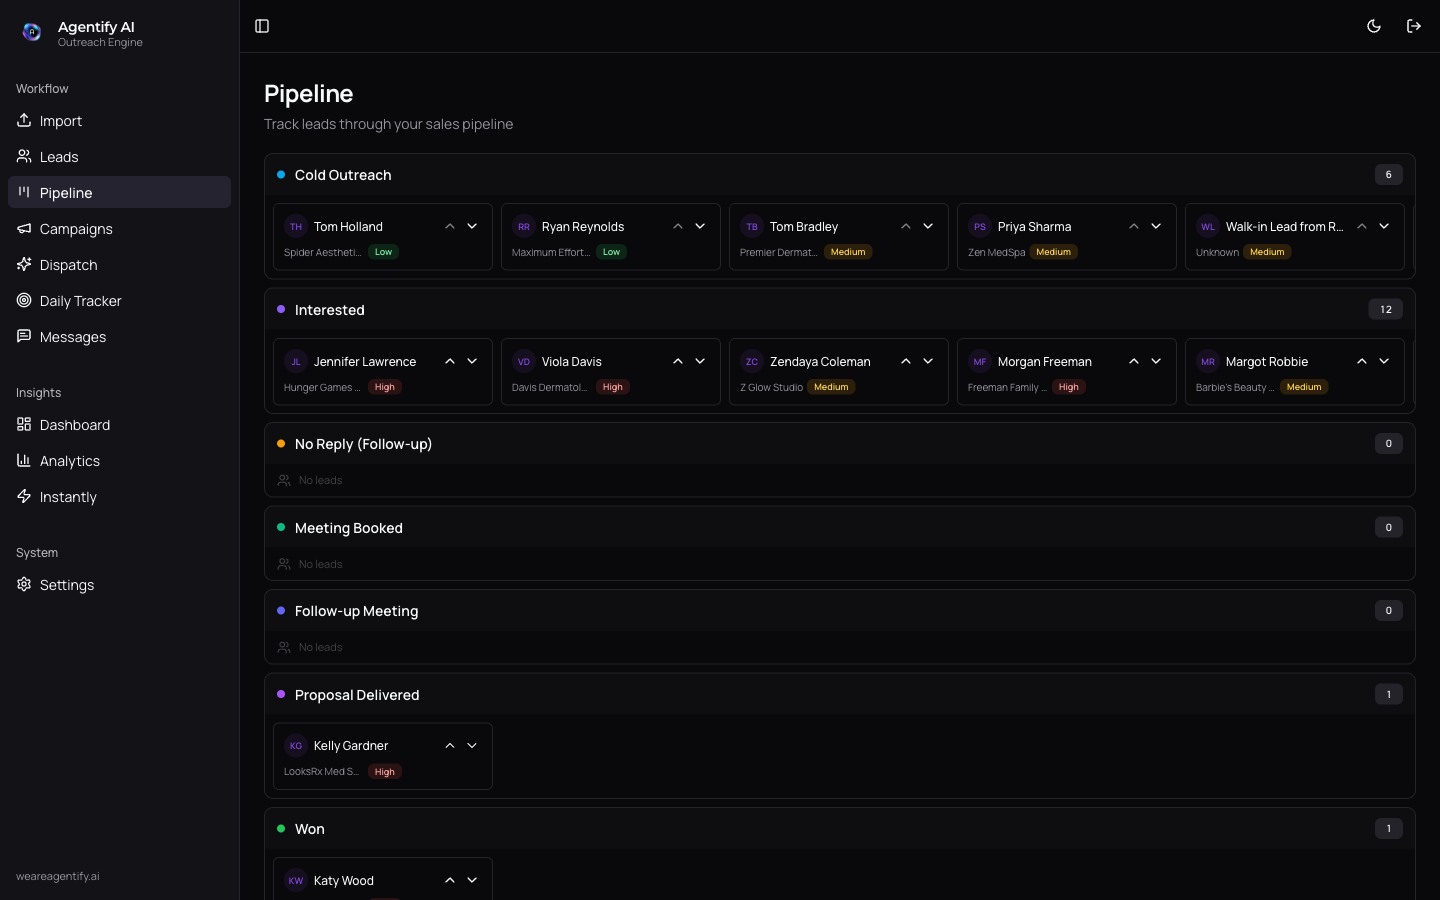This screenshot has width=1440, height=900.
Task: Toggle the theme with the moon icon
Action: click(x=1374, y=26)
